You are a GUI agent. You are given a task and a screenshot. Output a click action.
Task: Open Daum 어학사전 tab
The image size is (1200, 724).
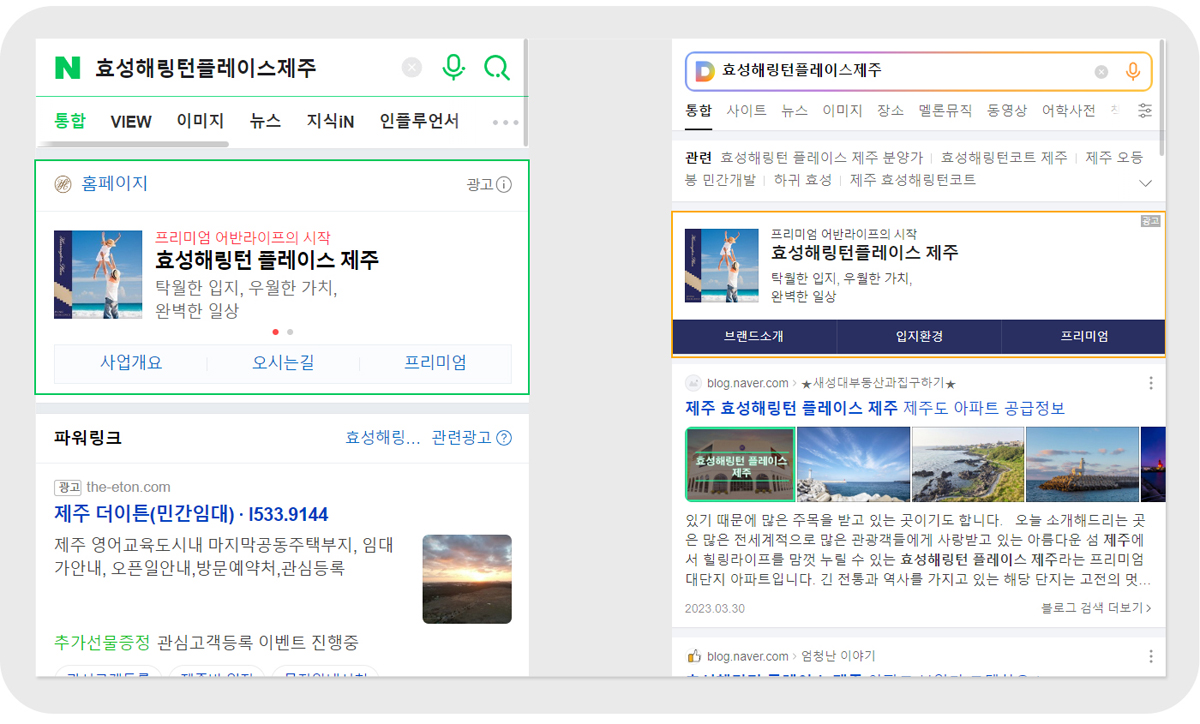1069,110
